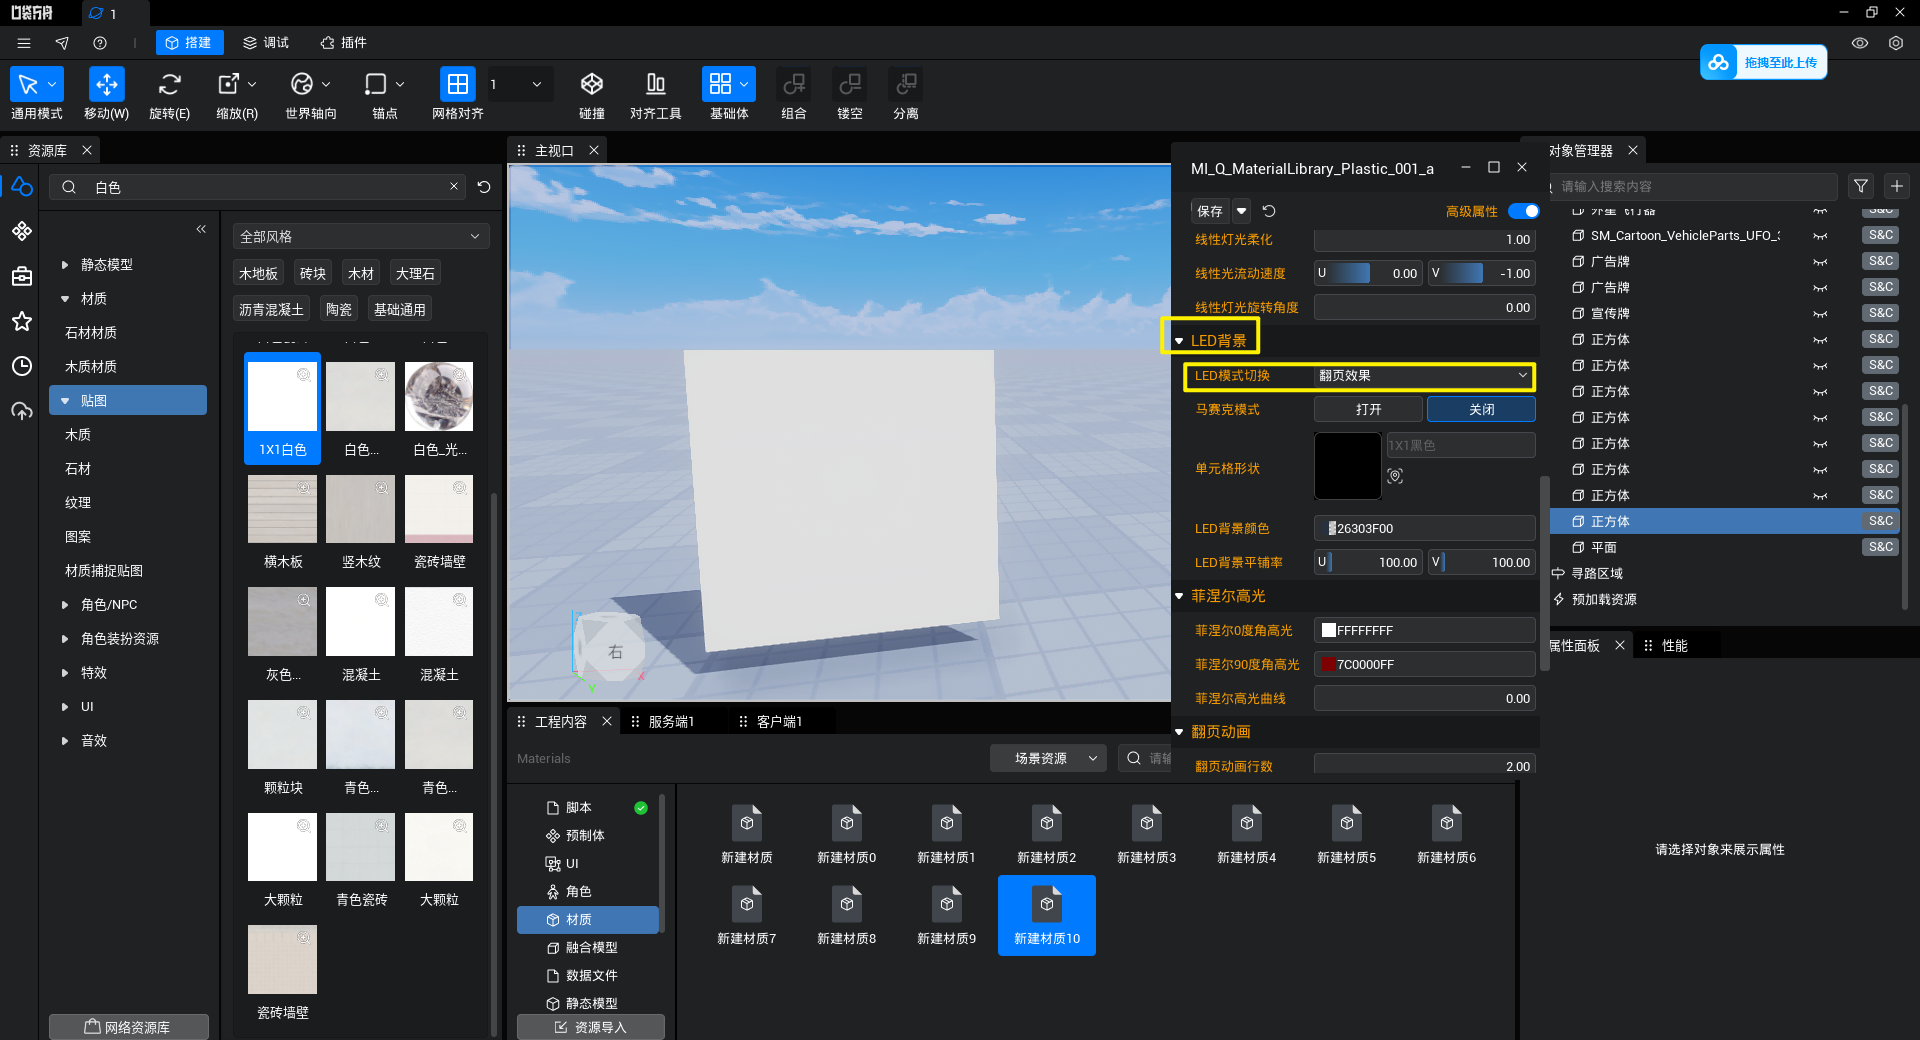Set 马赛克模式 to 关闭

coord(1481,409)
